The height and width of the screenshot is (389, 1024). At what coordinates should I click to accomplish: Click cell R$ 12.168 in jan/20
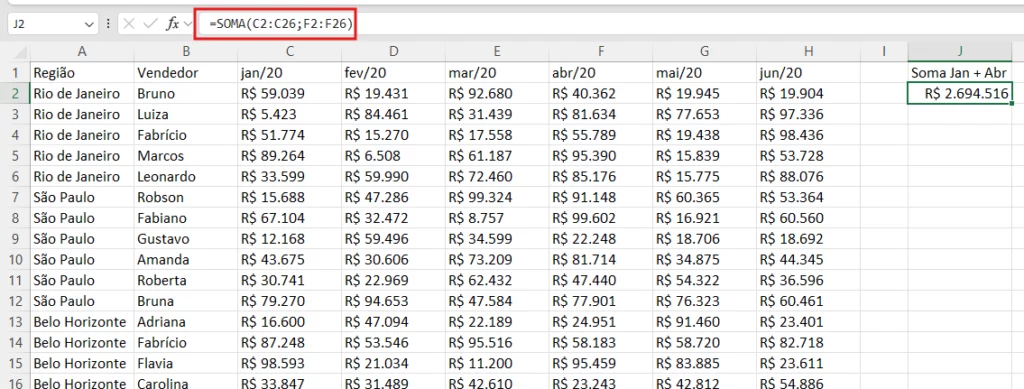pos(289,239)
